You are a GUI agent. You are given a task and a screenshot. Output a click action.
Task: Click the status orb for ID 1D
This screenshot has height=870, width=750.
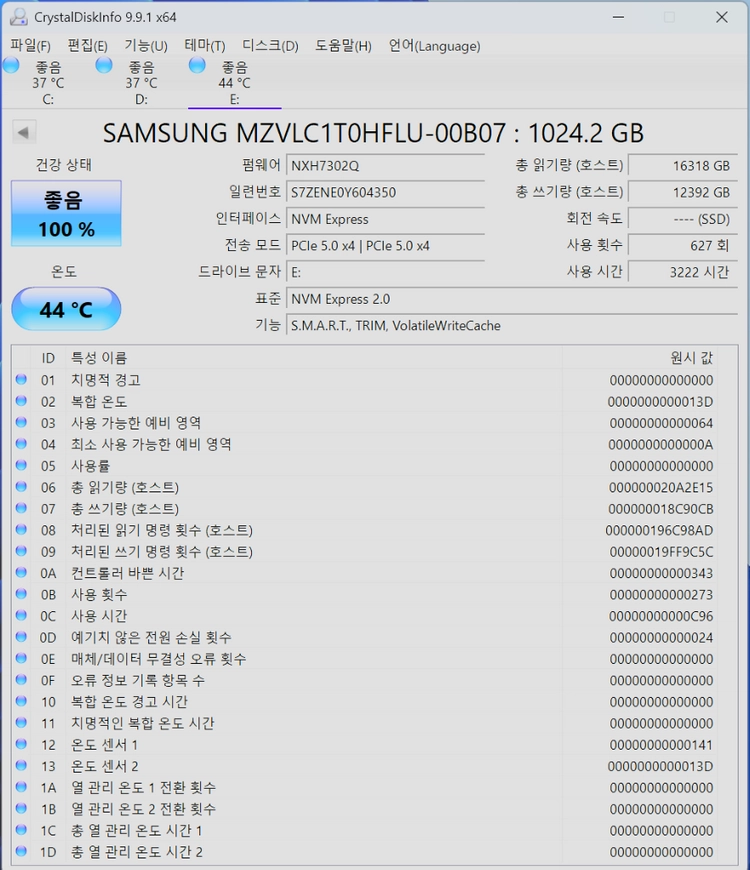click(21, 851)
